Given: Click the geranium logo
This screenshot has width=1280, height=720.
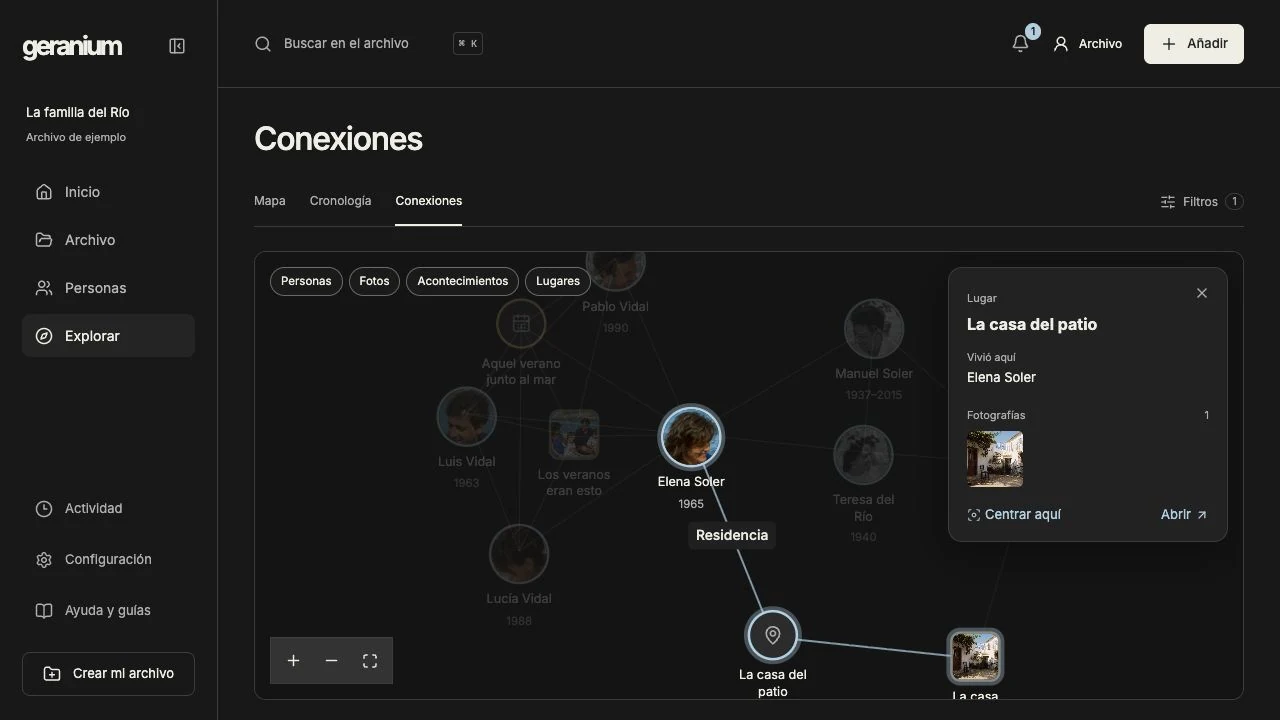Looking at the screenshot, I should point(72,46).
